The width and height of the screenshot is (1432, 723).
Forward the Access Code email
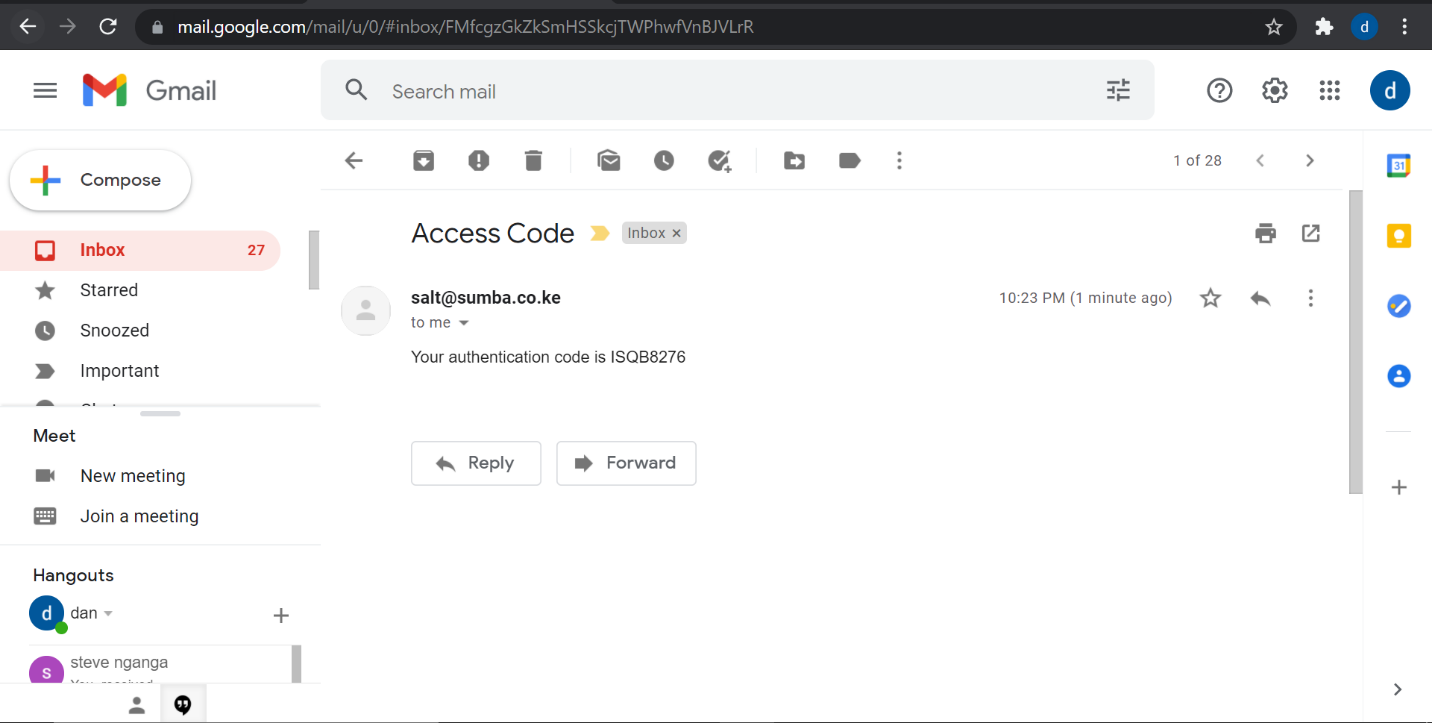pyautogui.click(x=626, y=463)
